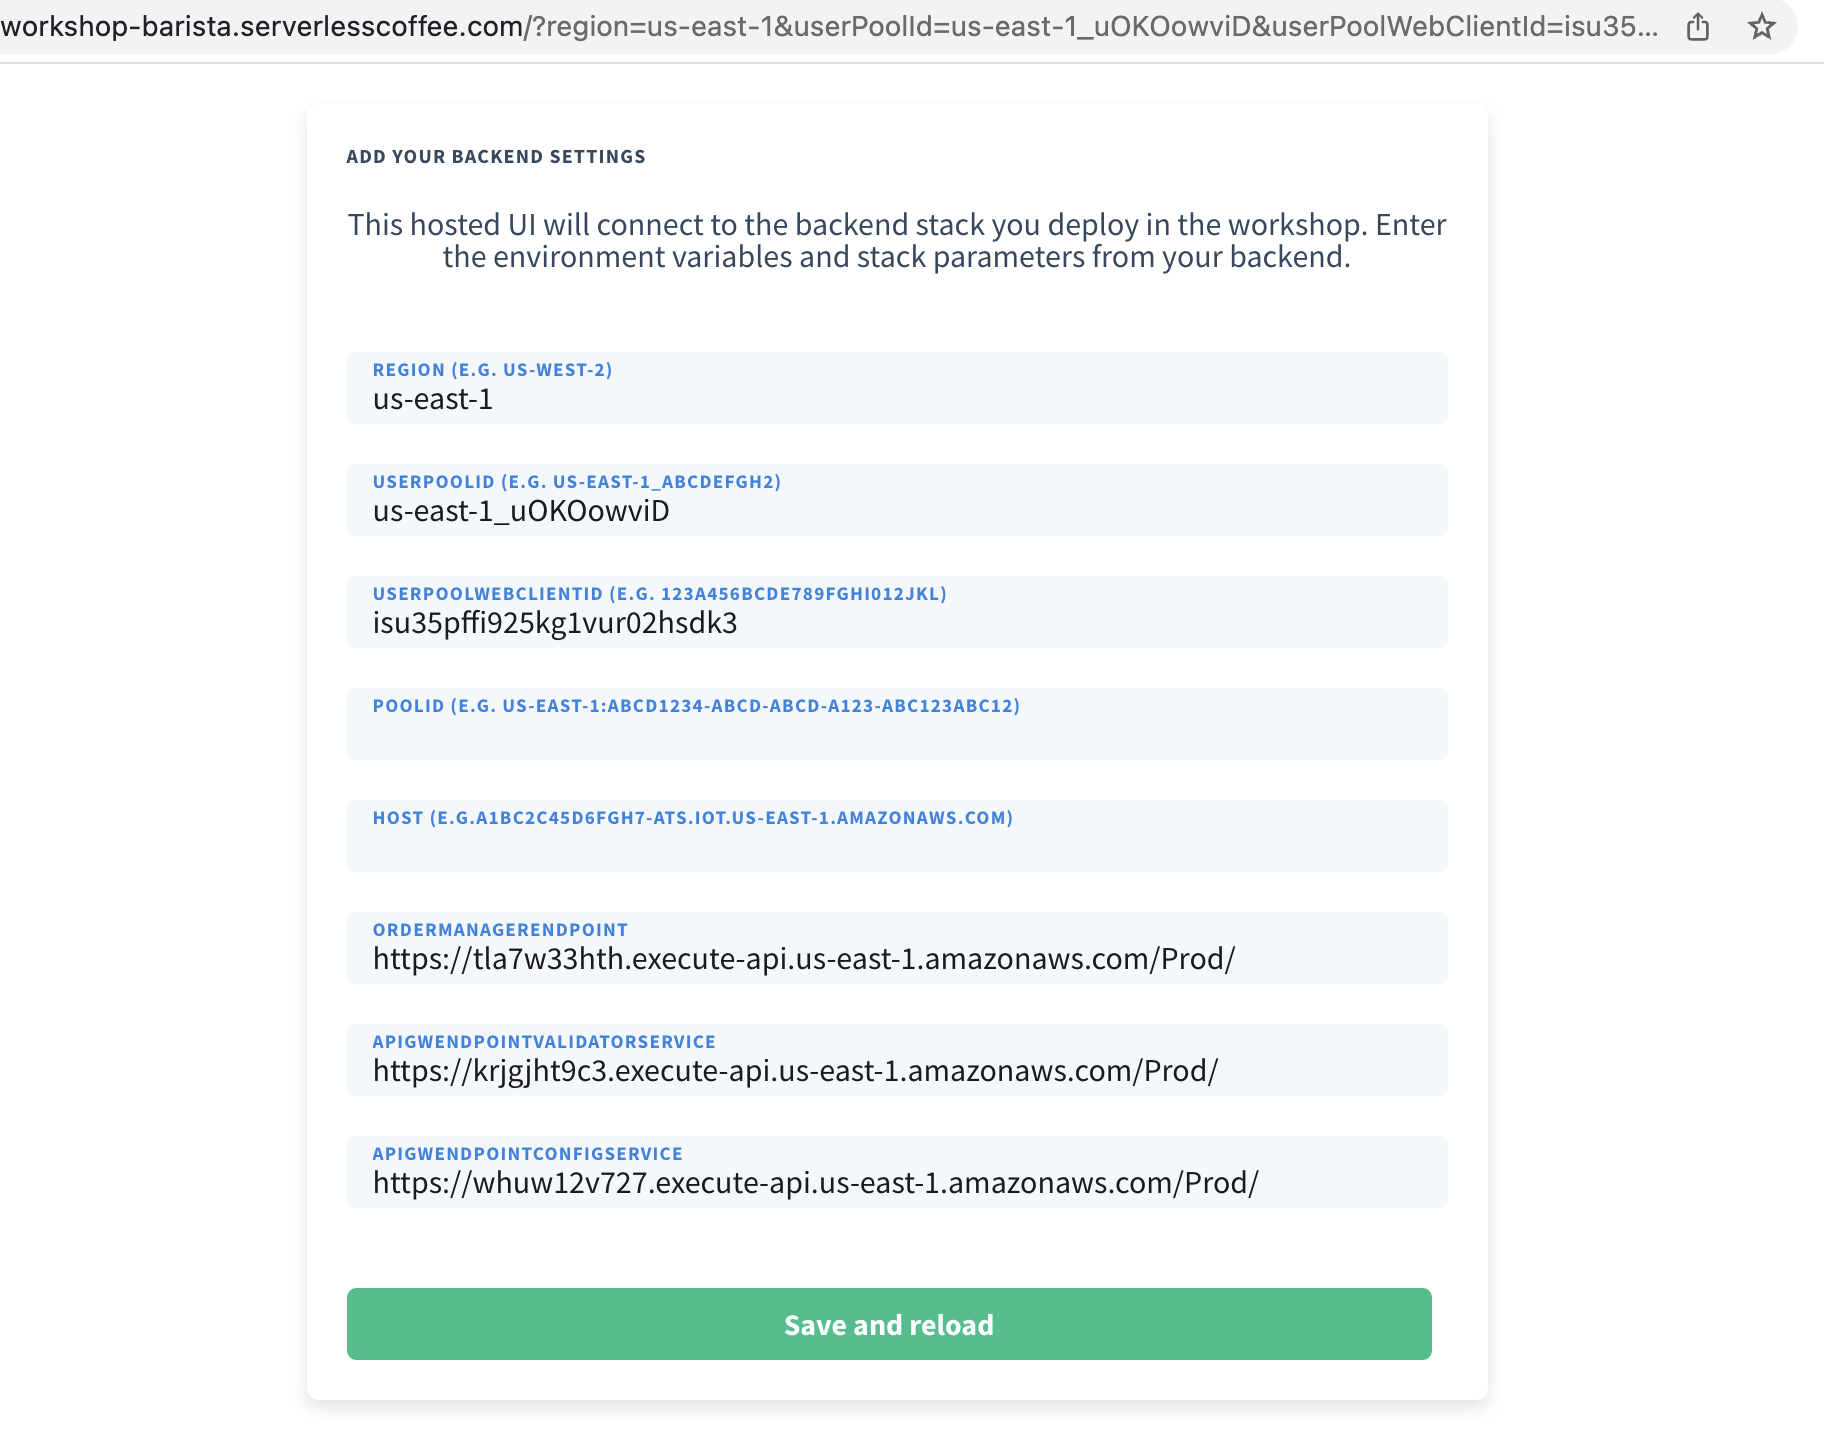This screenshot has width=1824, height=1454.
Task: Click the empty Host input field
Action: 897,836
